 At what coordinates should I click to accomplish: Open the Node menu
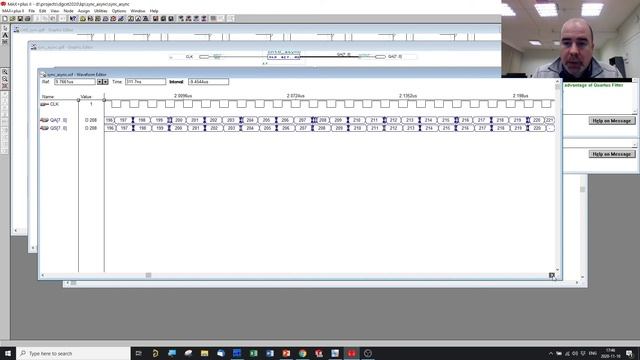(68, 11)
